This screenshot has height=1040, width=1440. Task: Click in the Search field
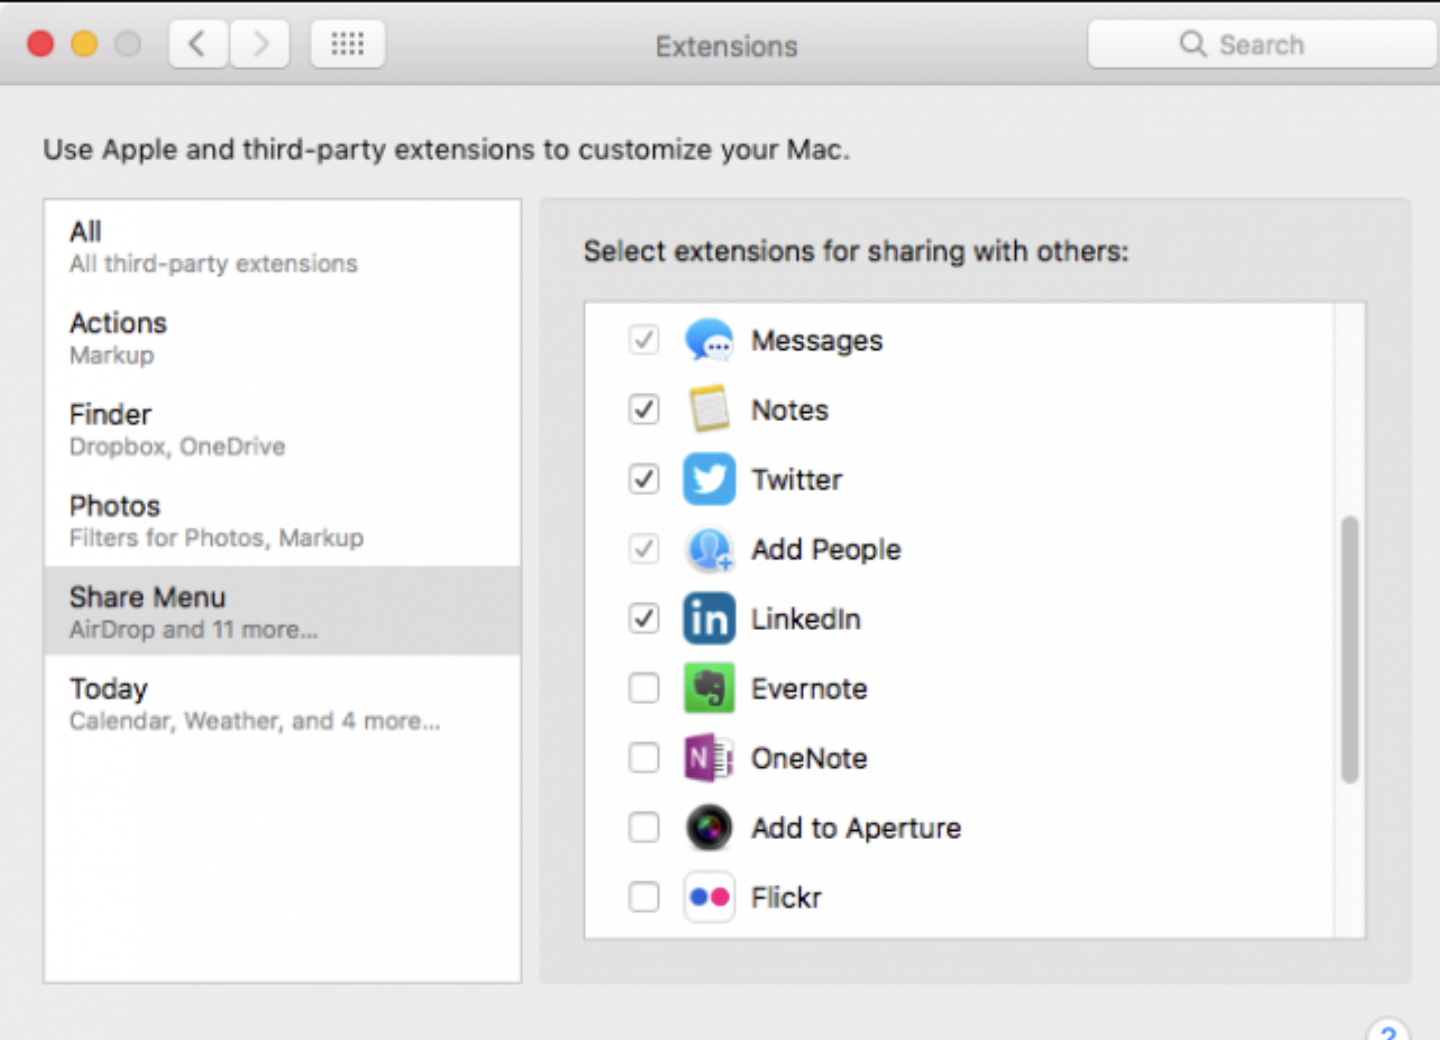pos(1262,44)
